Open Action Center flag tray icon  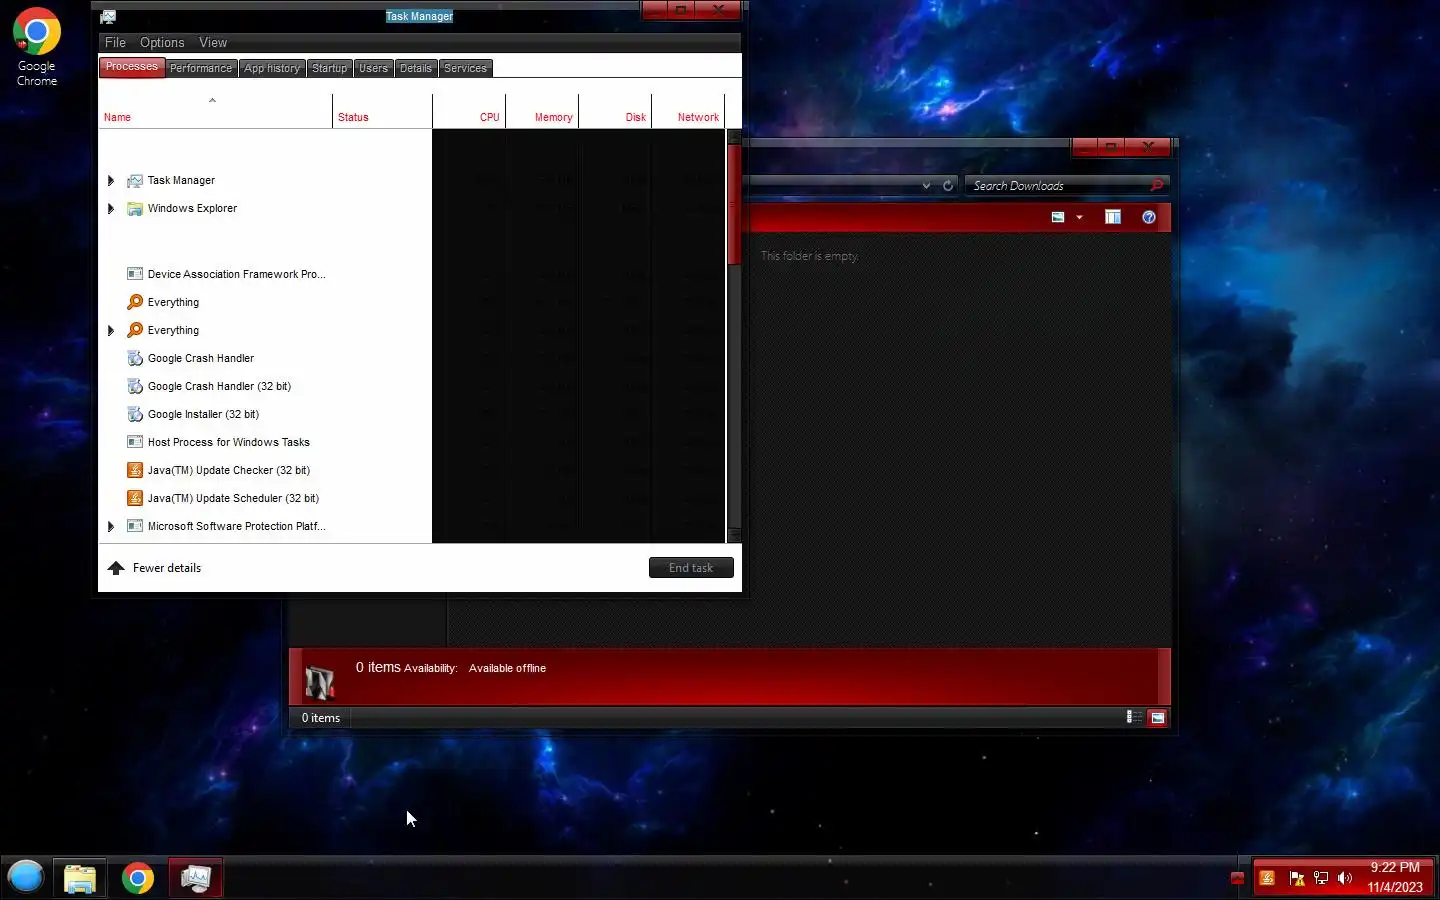(1297, 878)
